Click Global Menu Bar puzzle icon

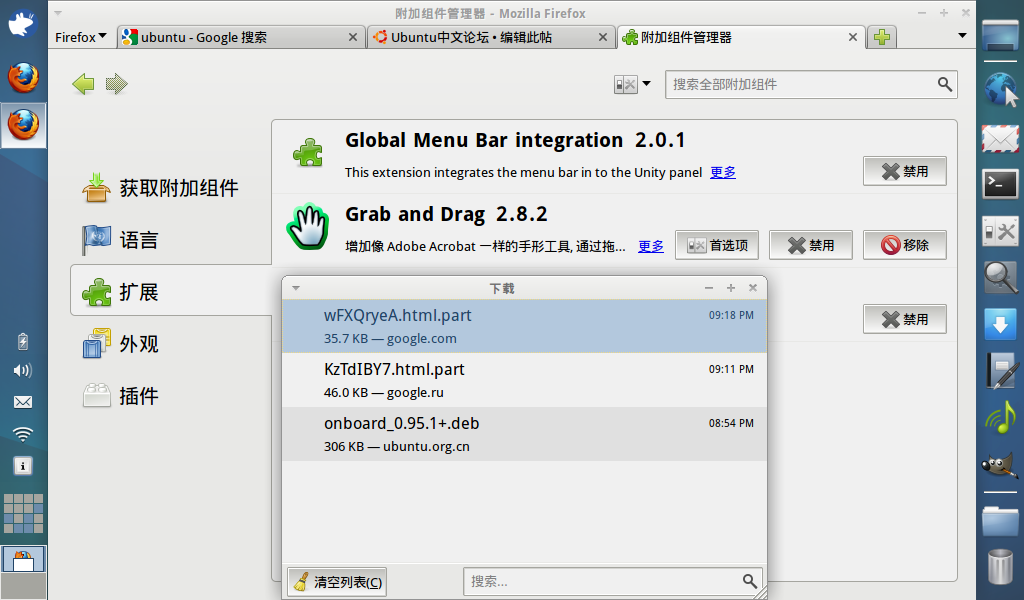point(308,153)
